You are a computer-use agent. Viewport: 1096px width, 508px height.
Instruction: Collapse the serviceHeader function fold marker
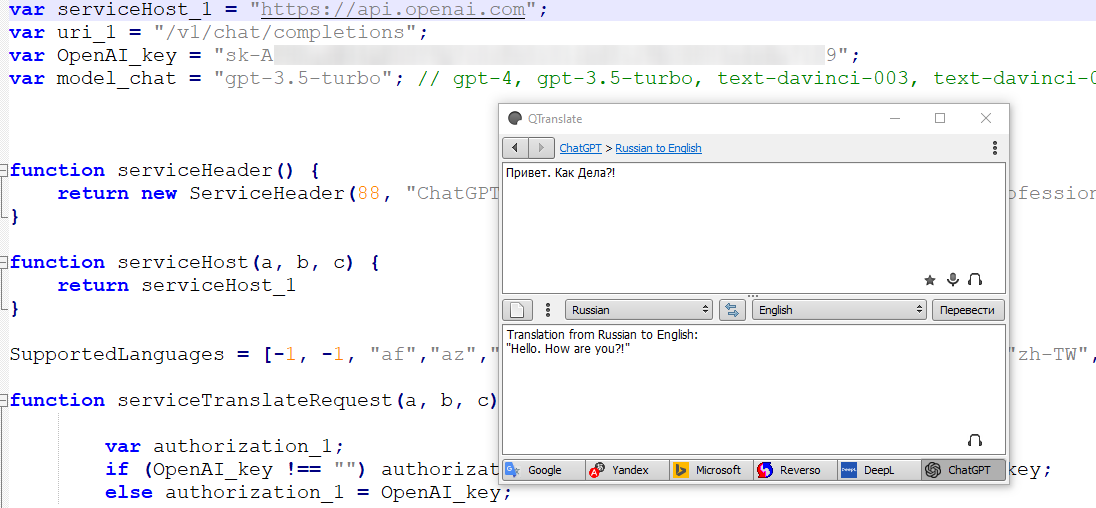pyautogui.click(x=4, y=170)
